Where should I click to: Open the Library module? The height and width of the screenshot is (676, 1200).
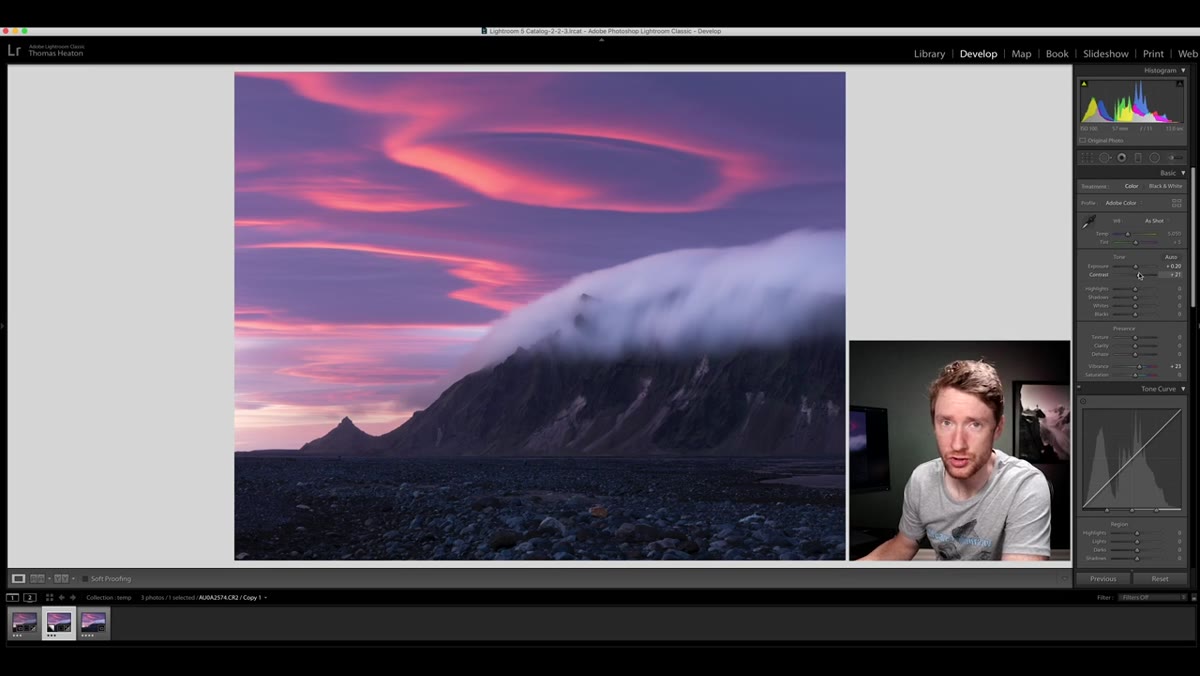(929, 54)
